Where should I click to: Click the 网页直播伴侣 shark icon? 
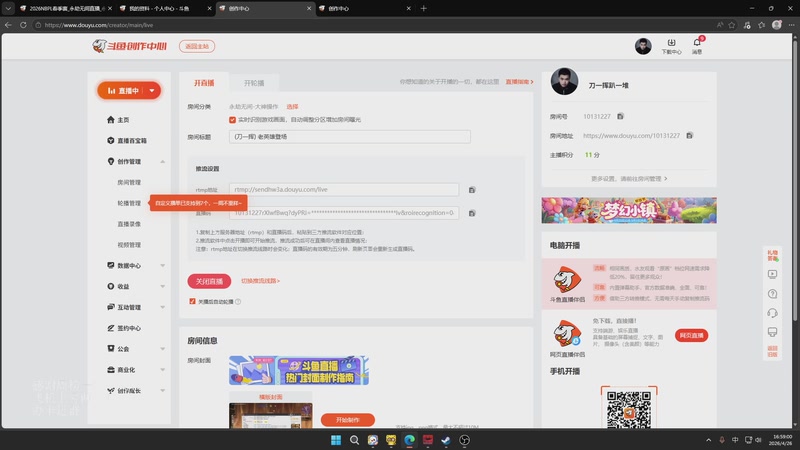pyautogui.click(x=567, y=334)
